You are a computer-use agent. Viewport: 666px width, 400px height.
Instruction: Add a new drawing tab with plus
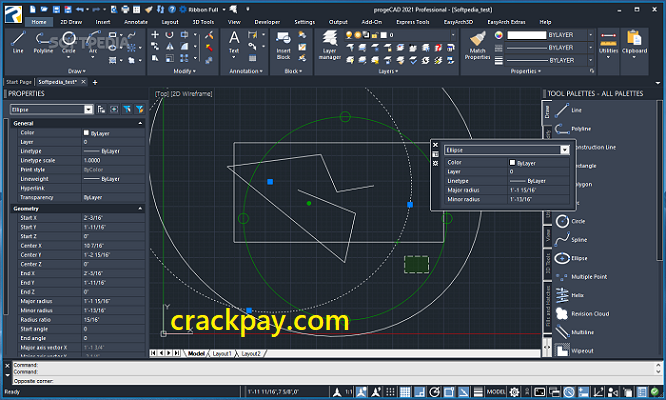coord(95,82)
